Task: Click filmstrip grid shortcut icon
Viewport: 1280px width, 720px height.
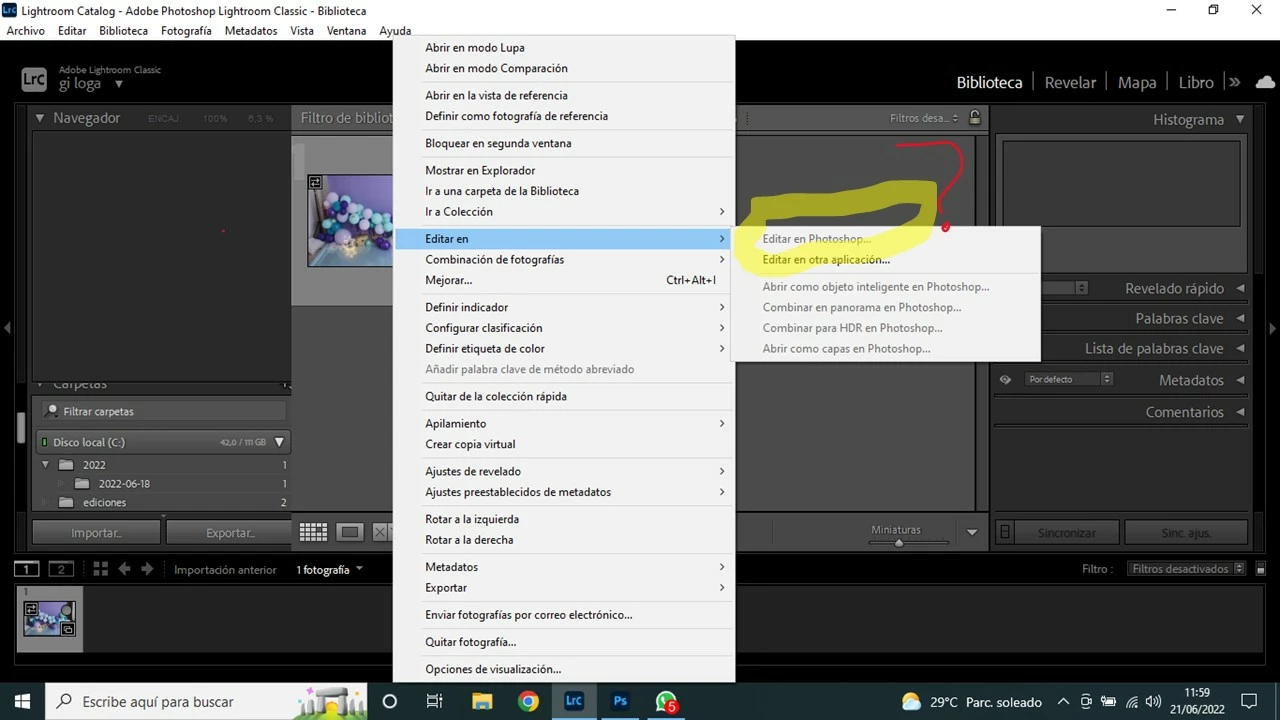Action: tap(100, 569)
